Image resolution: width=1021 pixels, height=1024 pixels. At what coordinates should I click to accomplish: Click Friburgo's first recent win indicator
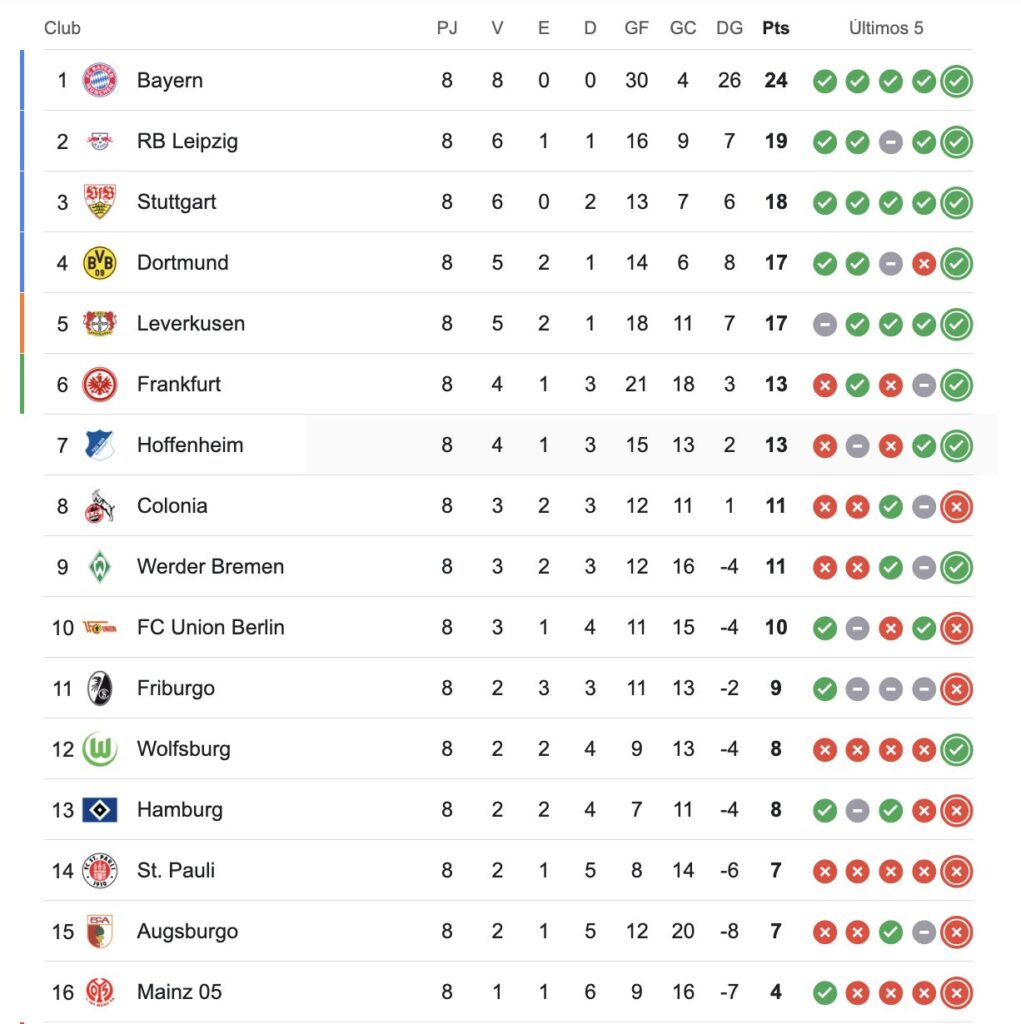coord(824,689)
